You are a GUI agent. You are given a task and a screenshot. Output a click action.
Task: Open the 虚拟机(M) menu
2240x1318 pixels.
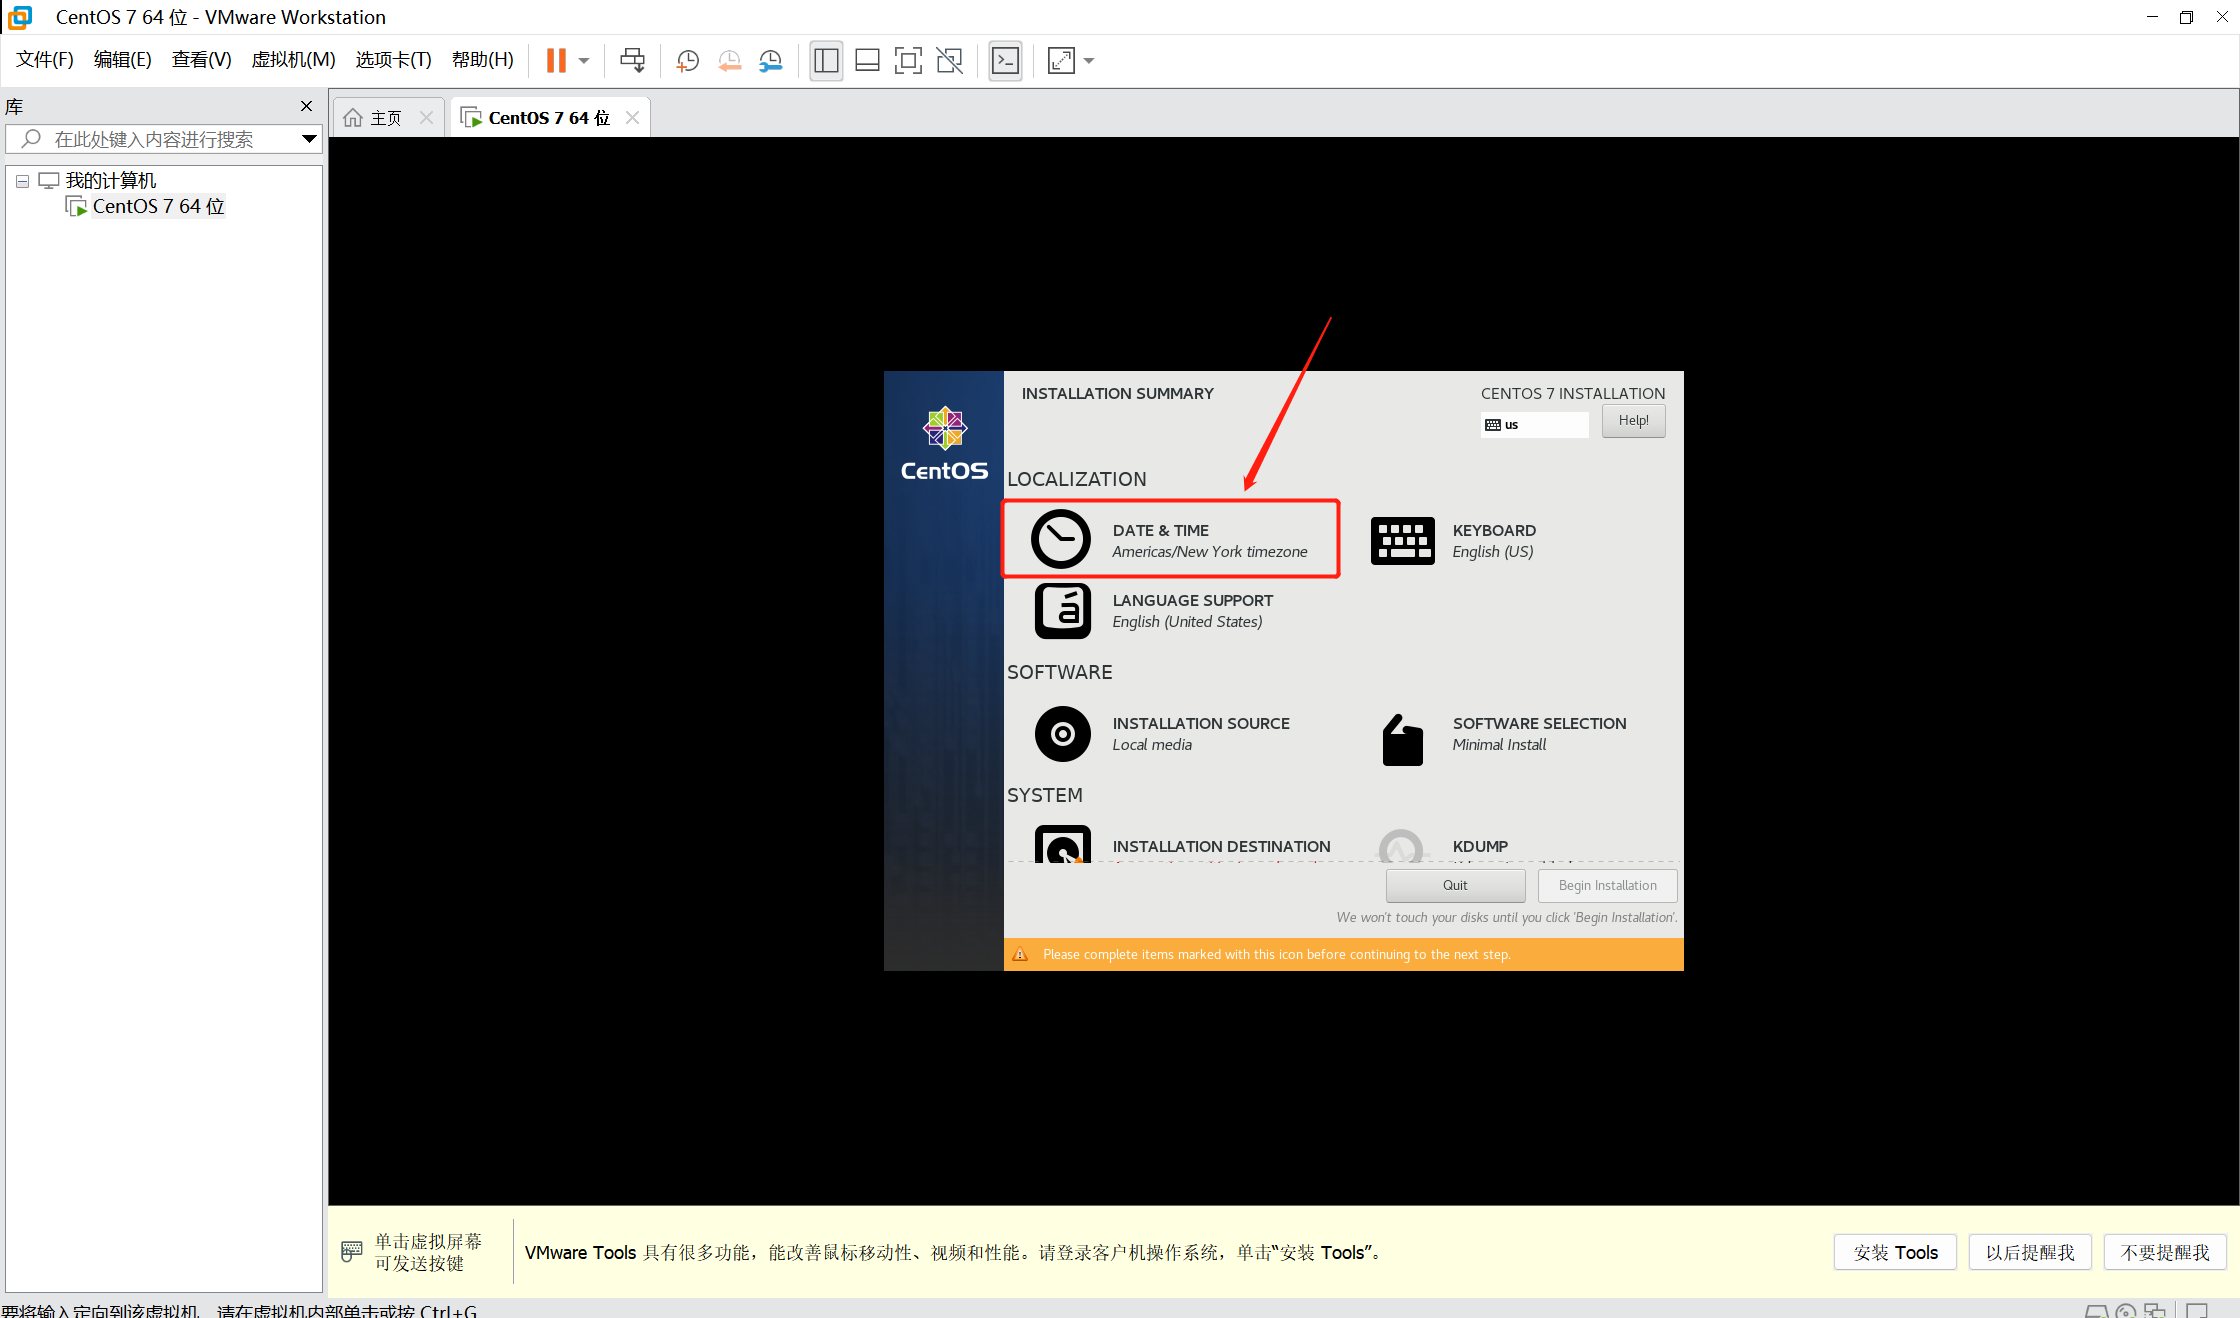click(x=292, y=59)
